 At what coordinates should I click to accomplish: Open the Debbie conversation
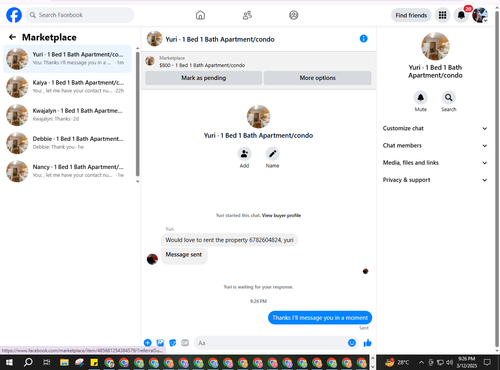[67, 143]
